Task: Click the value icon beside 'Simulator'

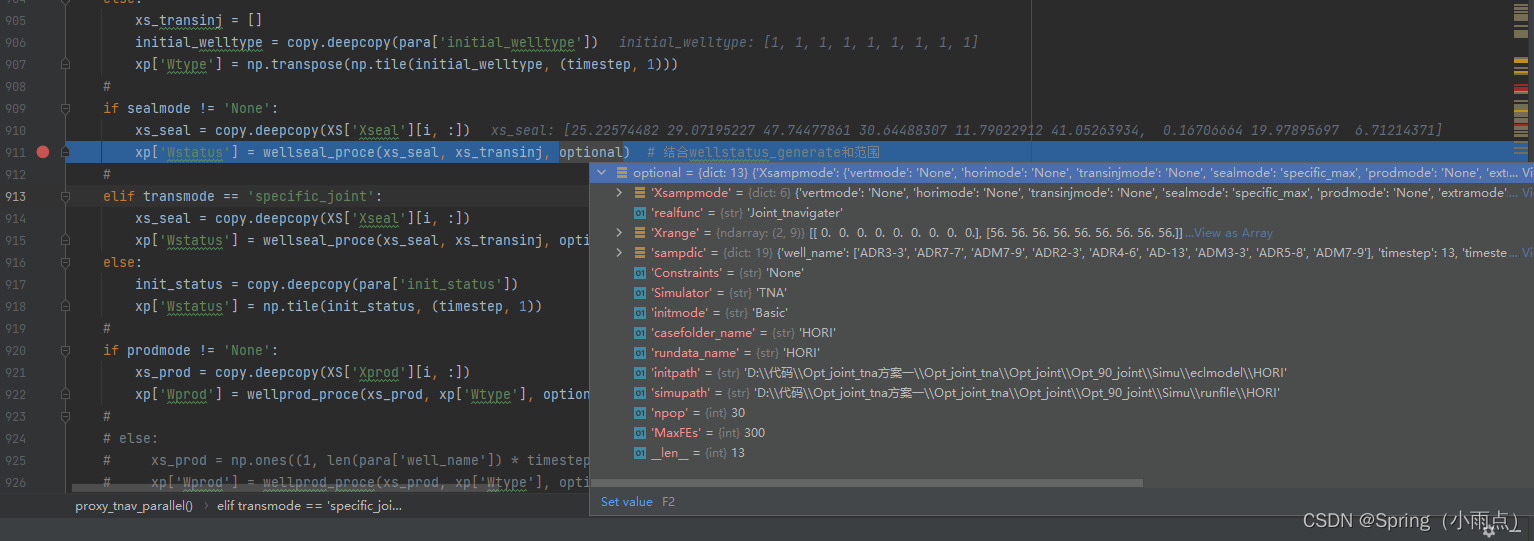Action: [640, 293]
